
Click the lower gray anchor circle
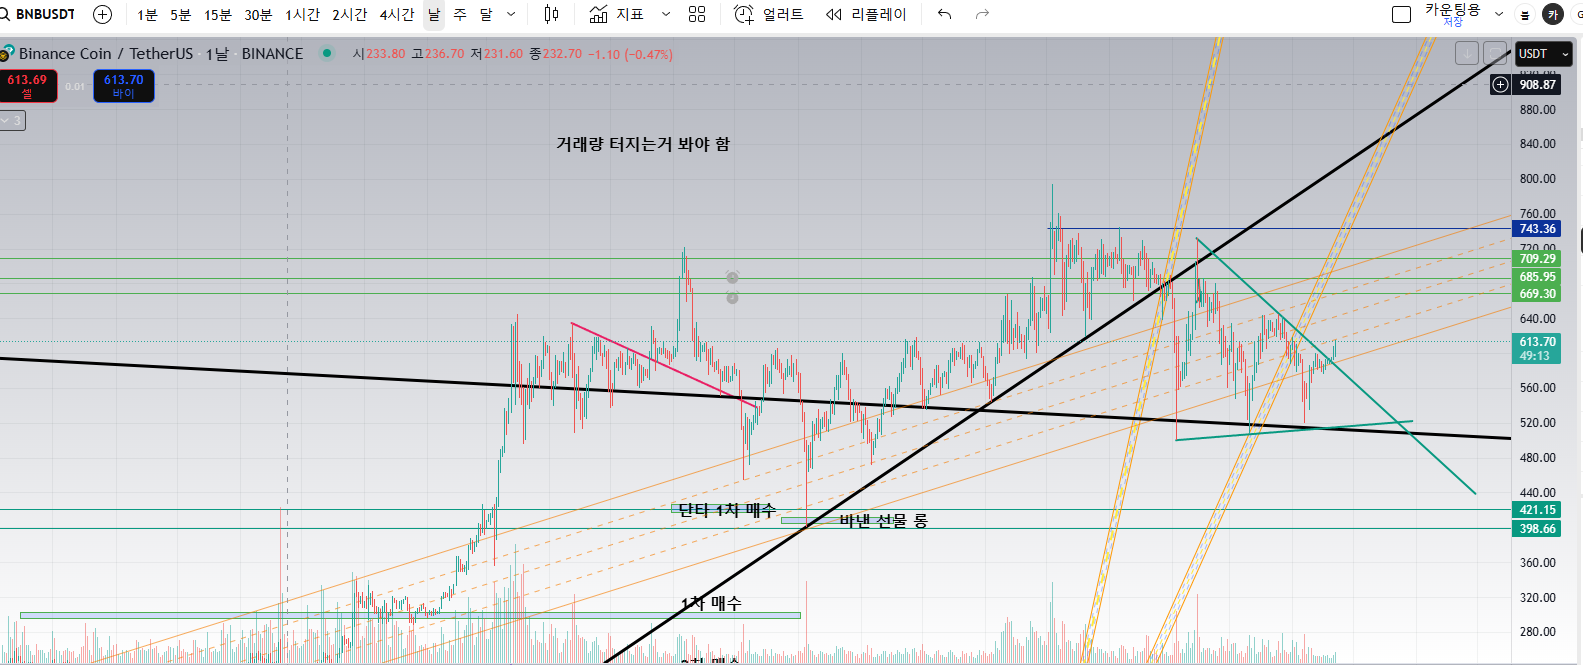pos(732,298)
